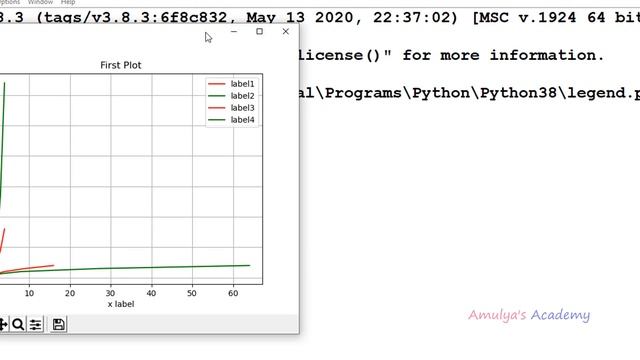The height and width of the screenshot is (360, 640).
Task: Click the x-axis tick value 30
Action: tap(111, 293)
